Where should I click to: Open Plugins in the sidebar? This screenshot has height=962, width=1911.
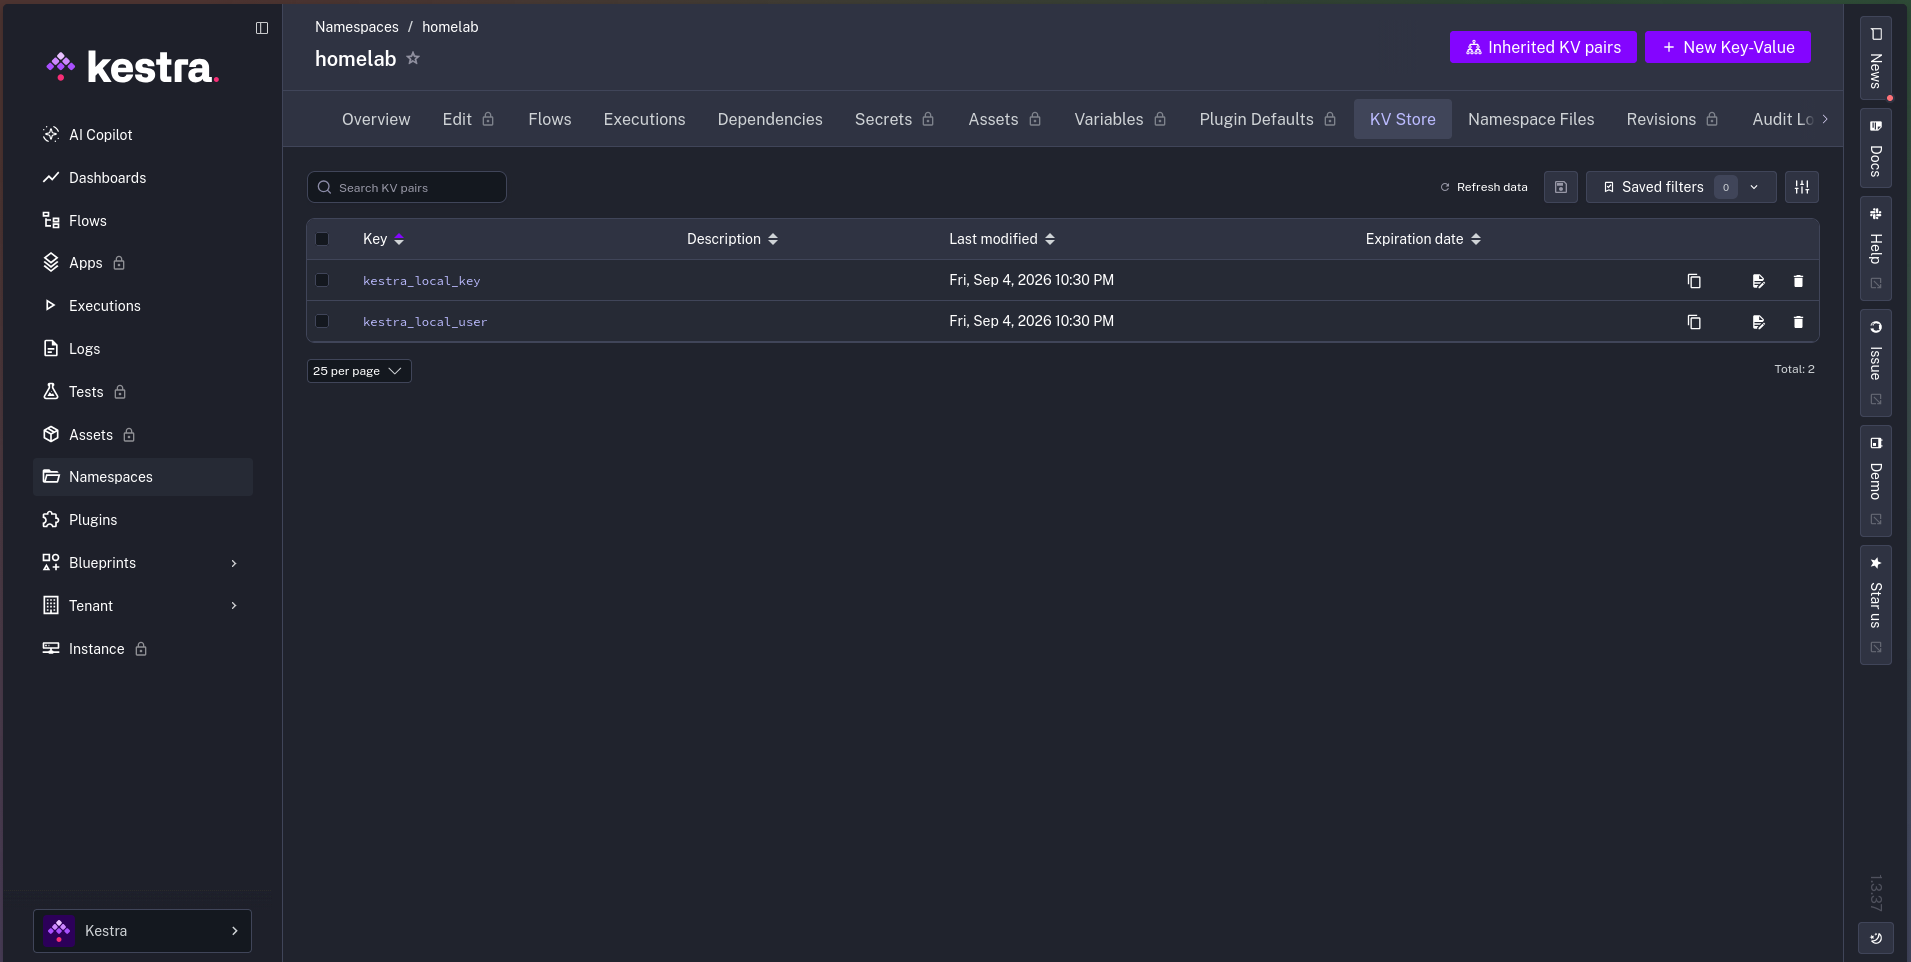[143, 520]
